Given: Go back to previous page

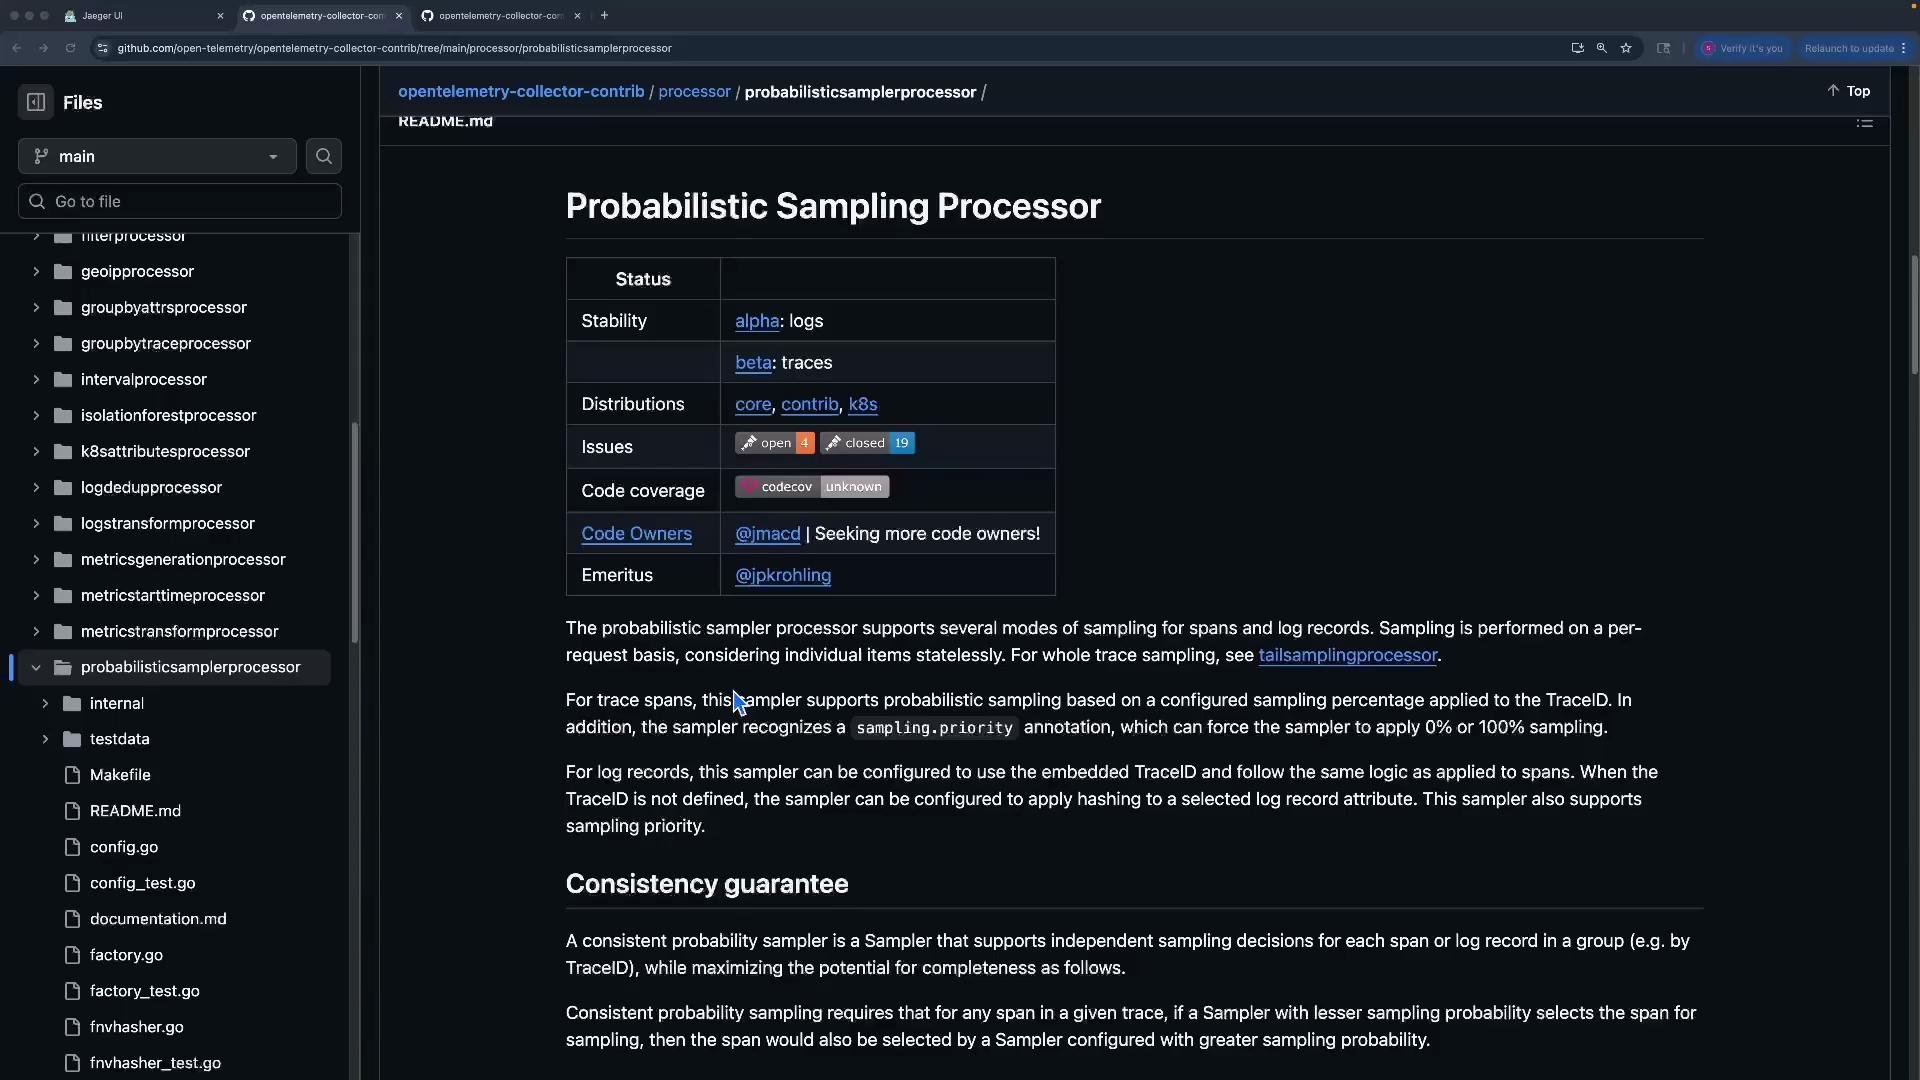Looking at the screenshot, I should 17,48.
